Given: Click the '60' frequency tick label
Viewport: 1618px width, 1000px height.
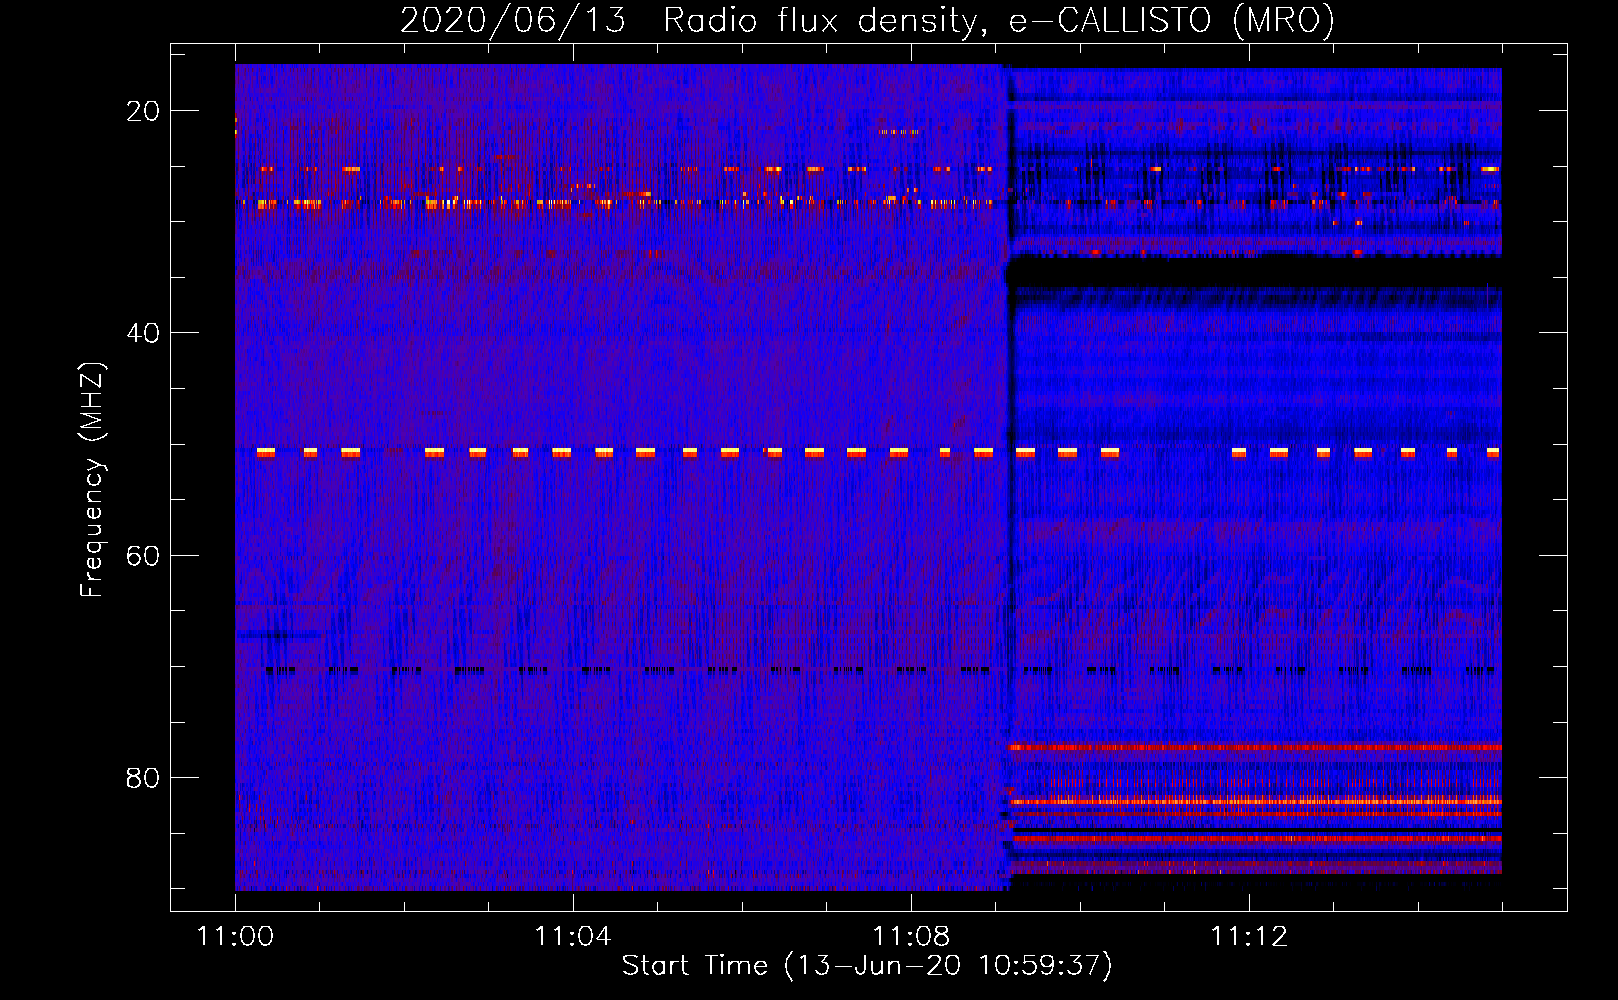Looking at the screenshot, I should pos(143,555).
